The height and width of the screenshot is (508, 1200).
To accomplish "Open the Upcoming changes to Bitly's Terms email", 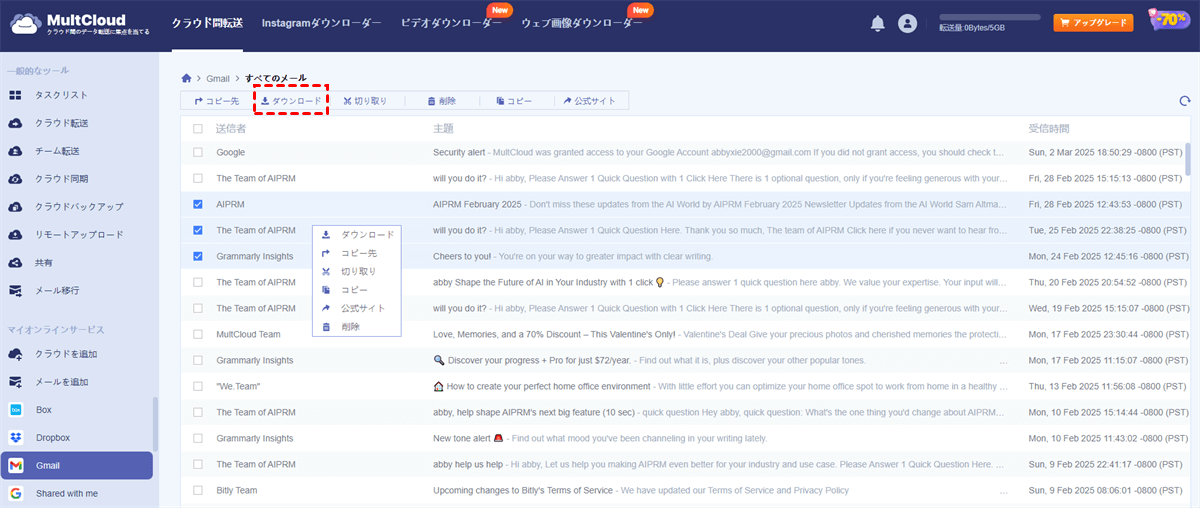I will tap(641, 490).
